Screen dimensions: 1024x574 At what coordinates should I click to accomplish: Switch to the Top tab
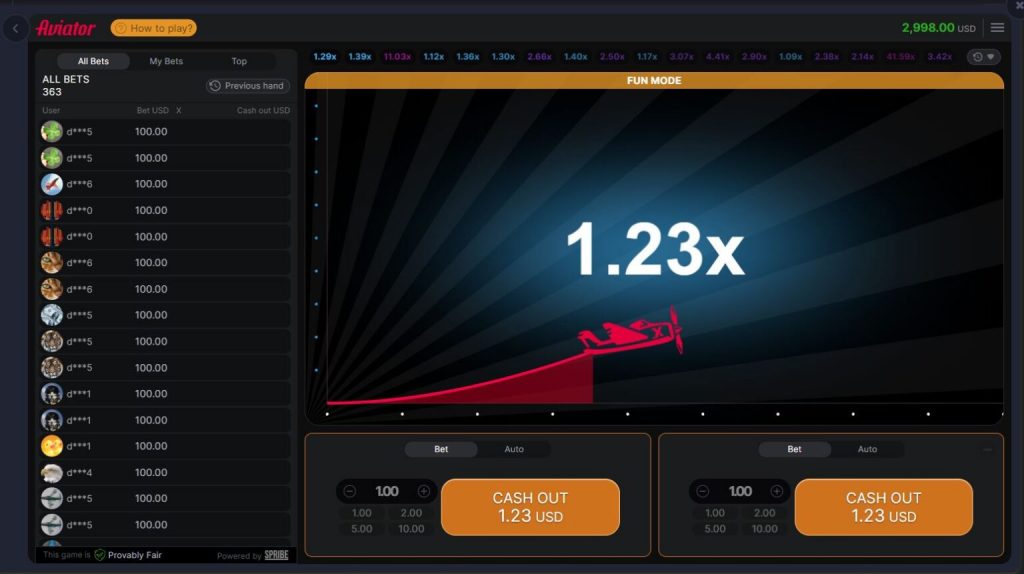(239, 61)
